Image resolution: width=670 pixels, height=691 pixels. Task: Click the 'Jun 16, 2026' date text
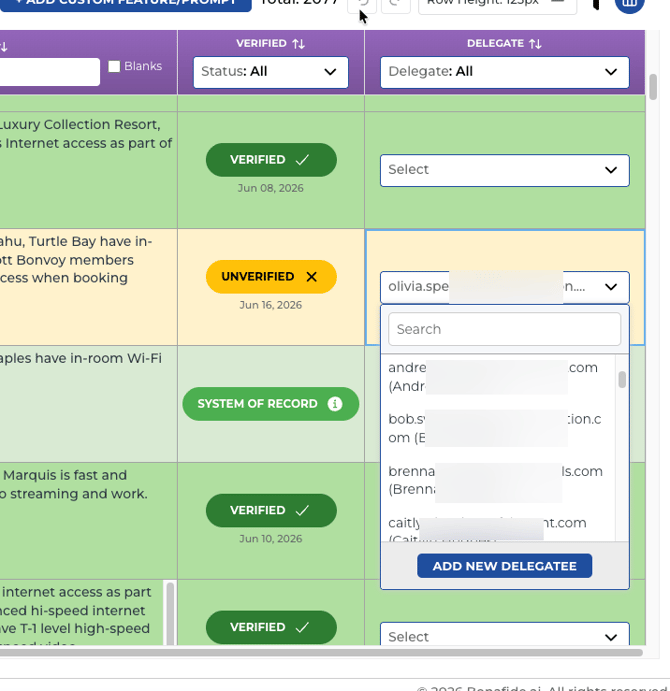tap(271, 305)
